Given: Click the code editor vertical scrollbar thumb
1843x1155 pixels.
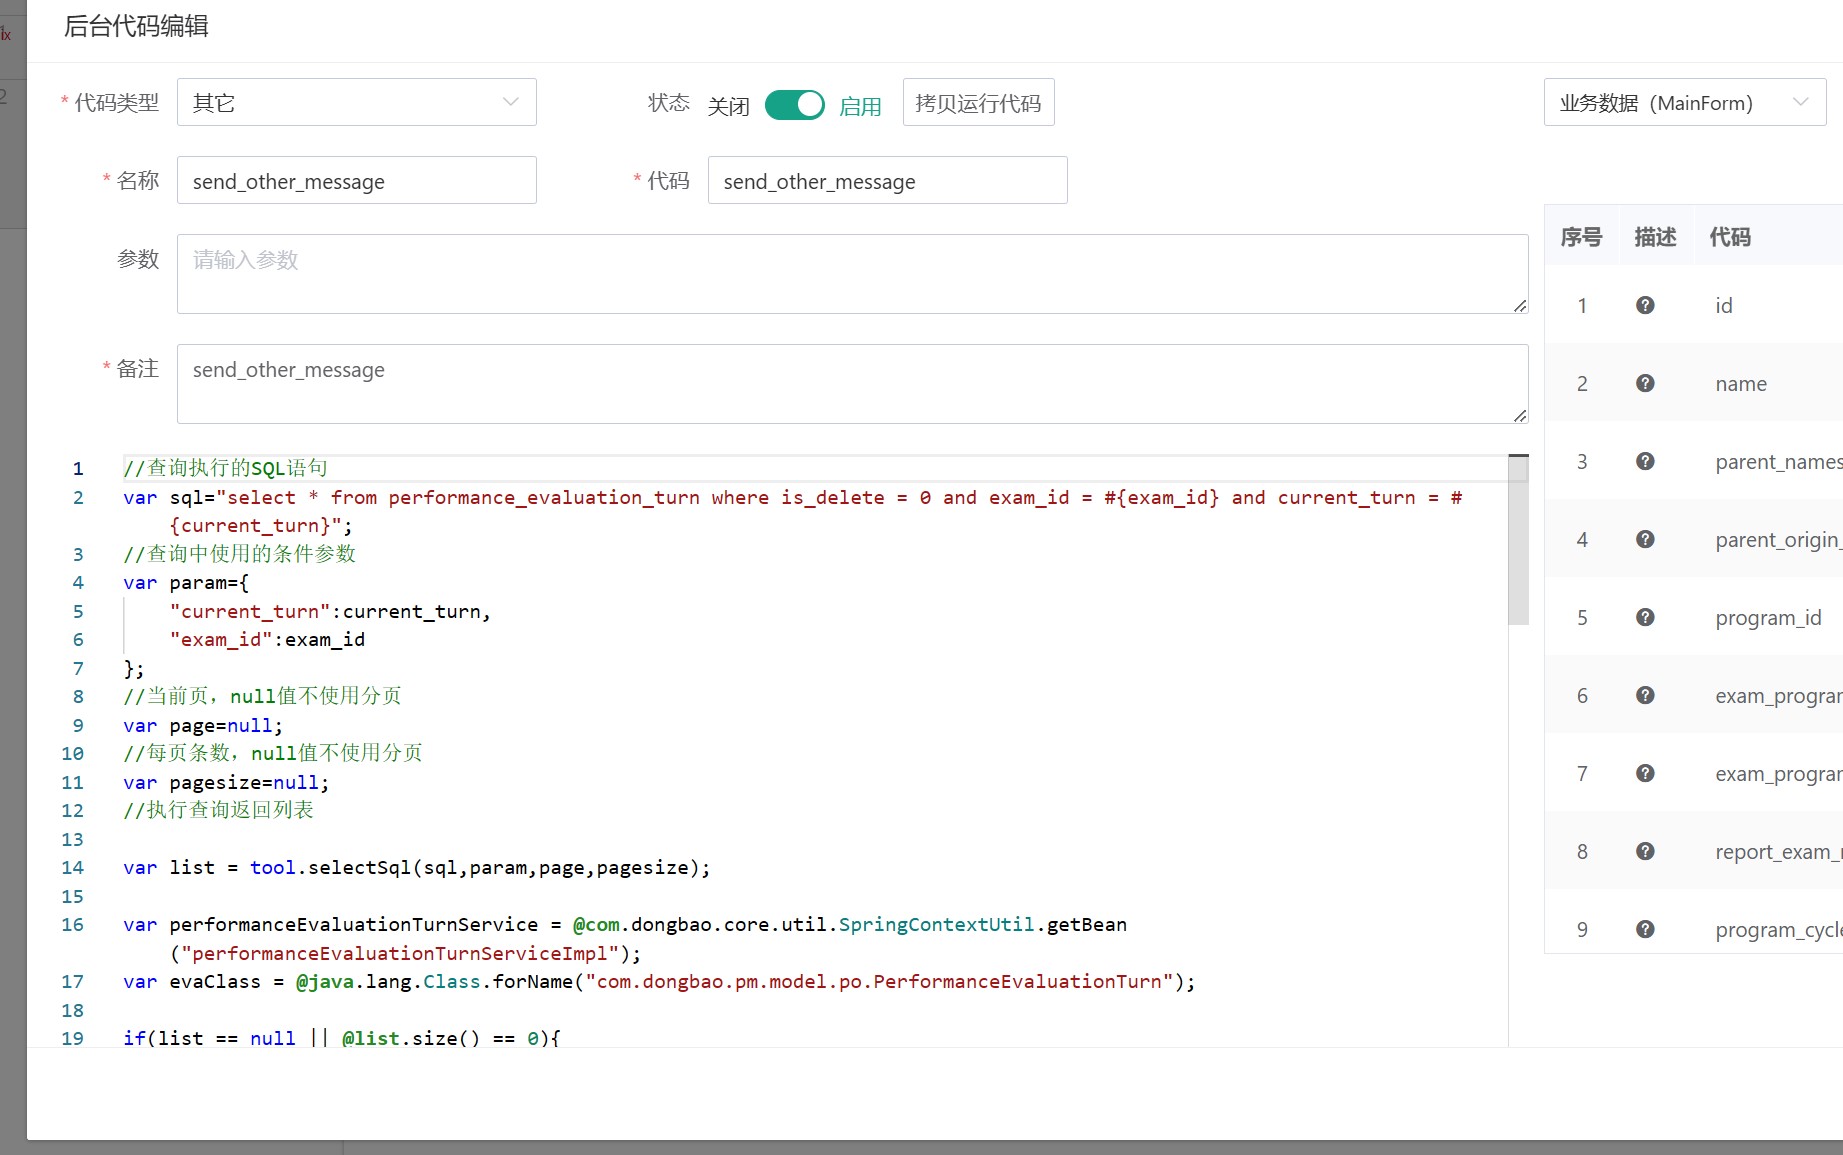Looking at the screenshot, I should 1518,540.
